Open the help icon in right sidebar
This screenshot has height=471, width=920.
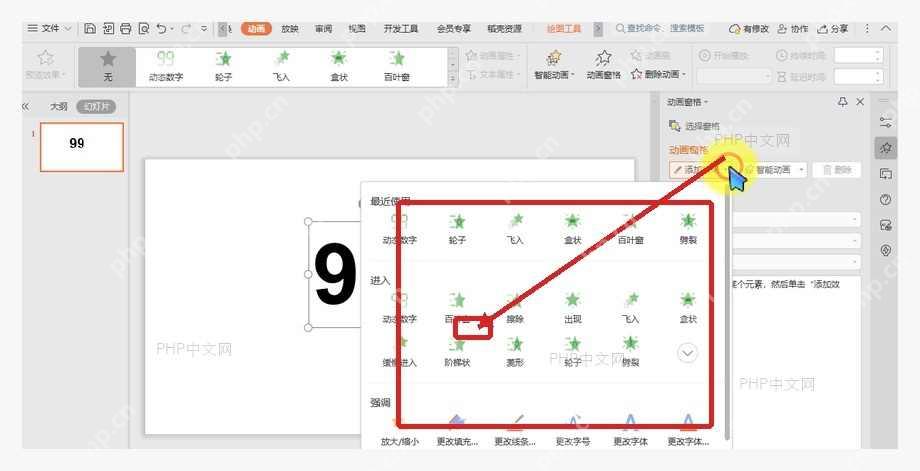coord(885,199)
